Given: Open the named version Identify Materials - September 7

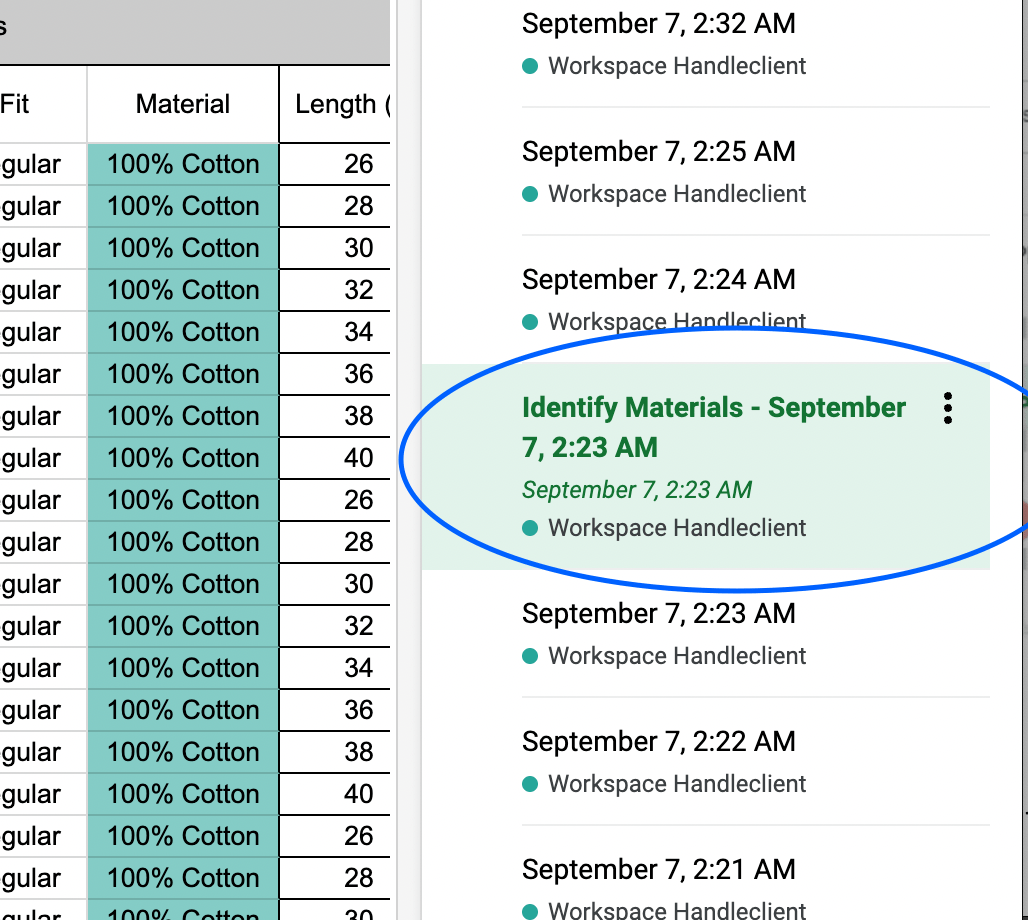Looking at the screenshot, I should click(x=713, y=425).
